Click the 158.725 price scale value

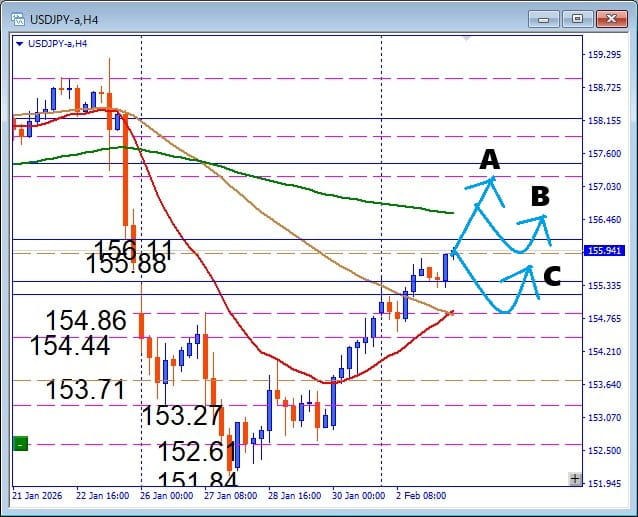coord(605,87)
